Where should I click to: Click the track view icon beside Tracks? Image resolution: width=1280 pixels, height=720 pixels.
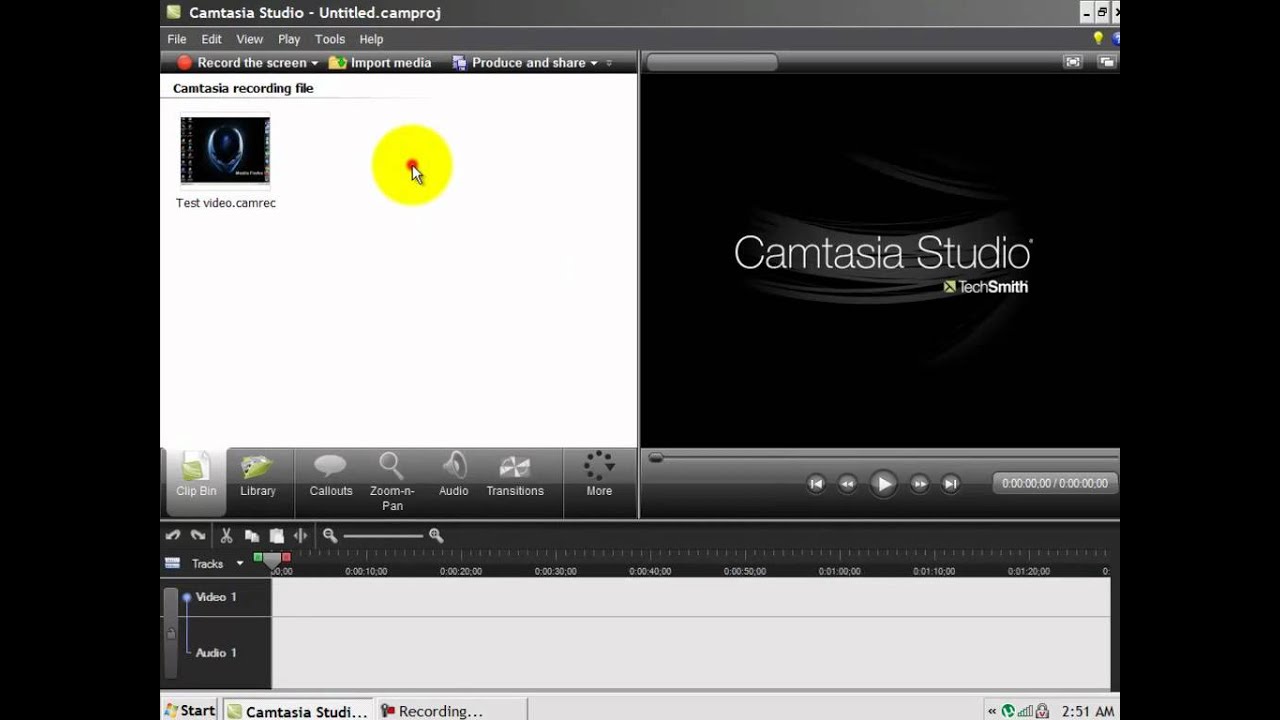[172, 563]
